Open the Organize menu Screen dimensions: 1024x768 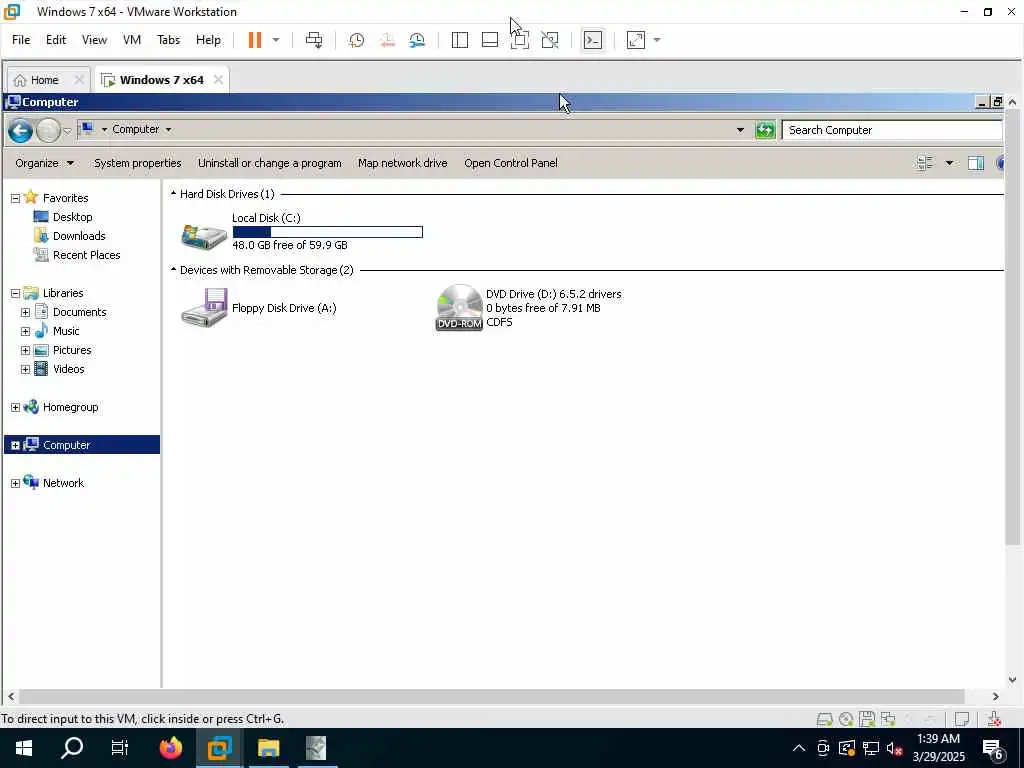click(44, 163)
